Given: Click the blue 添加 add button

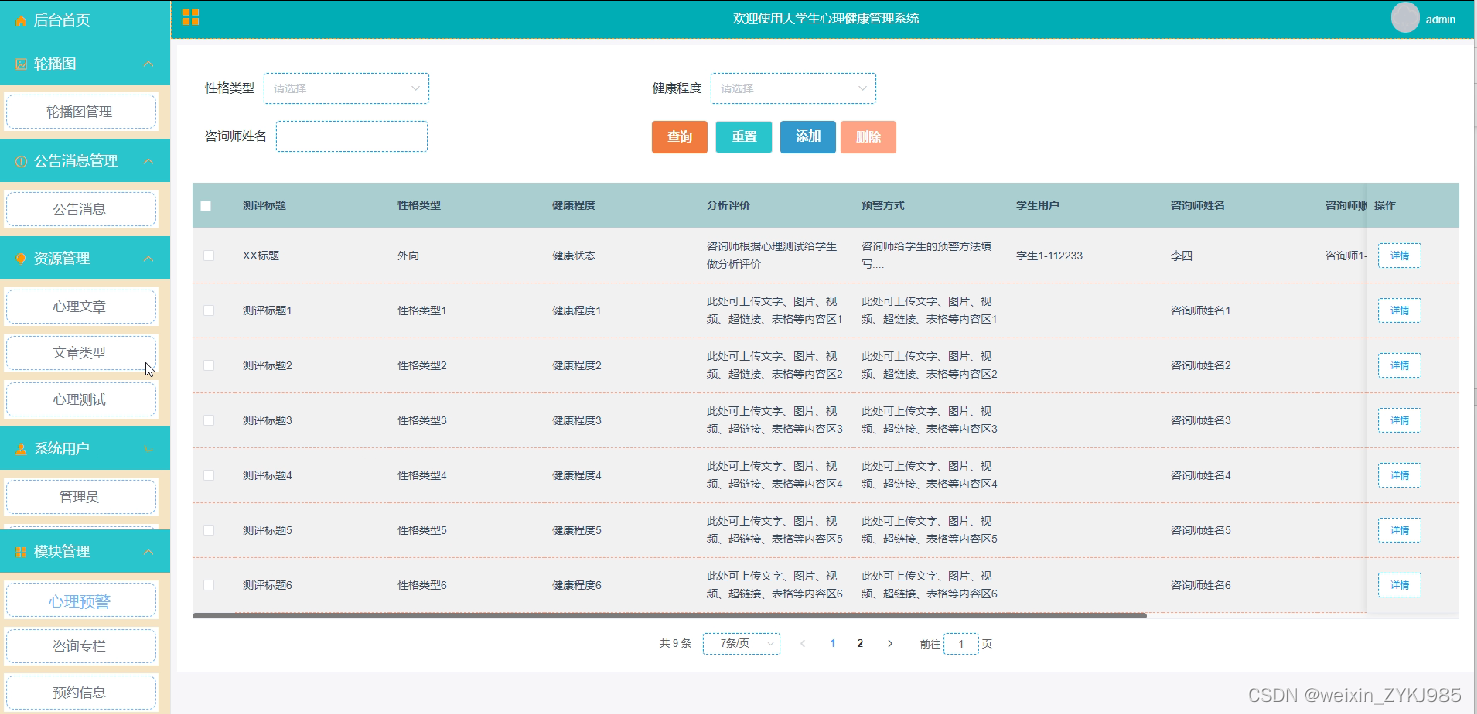Looking at the screenshot, I should [807, 137].
